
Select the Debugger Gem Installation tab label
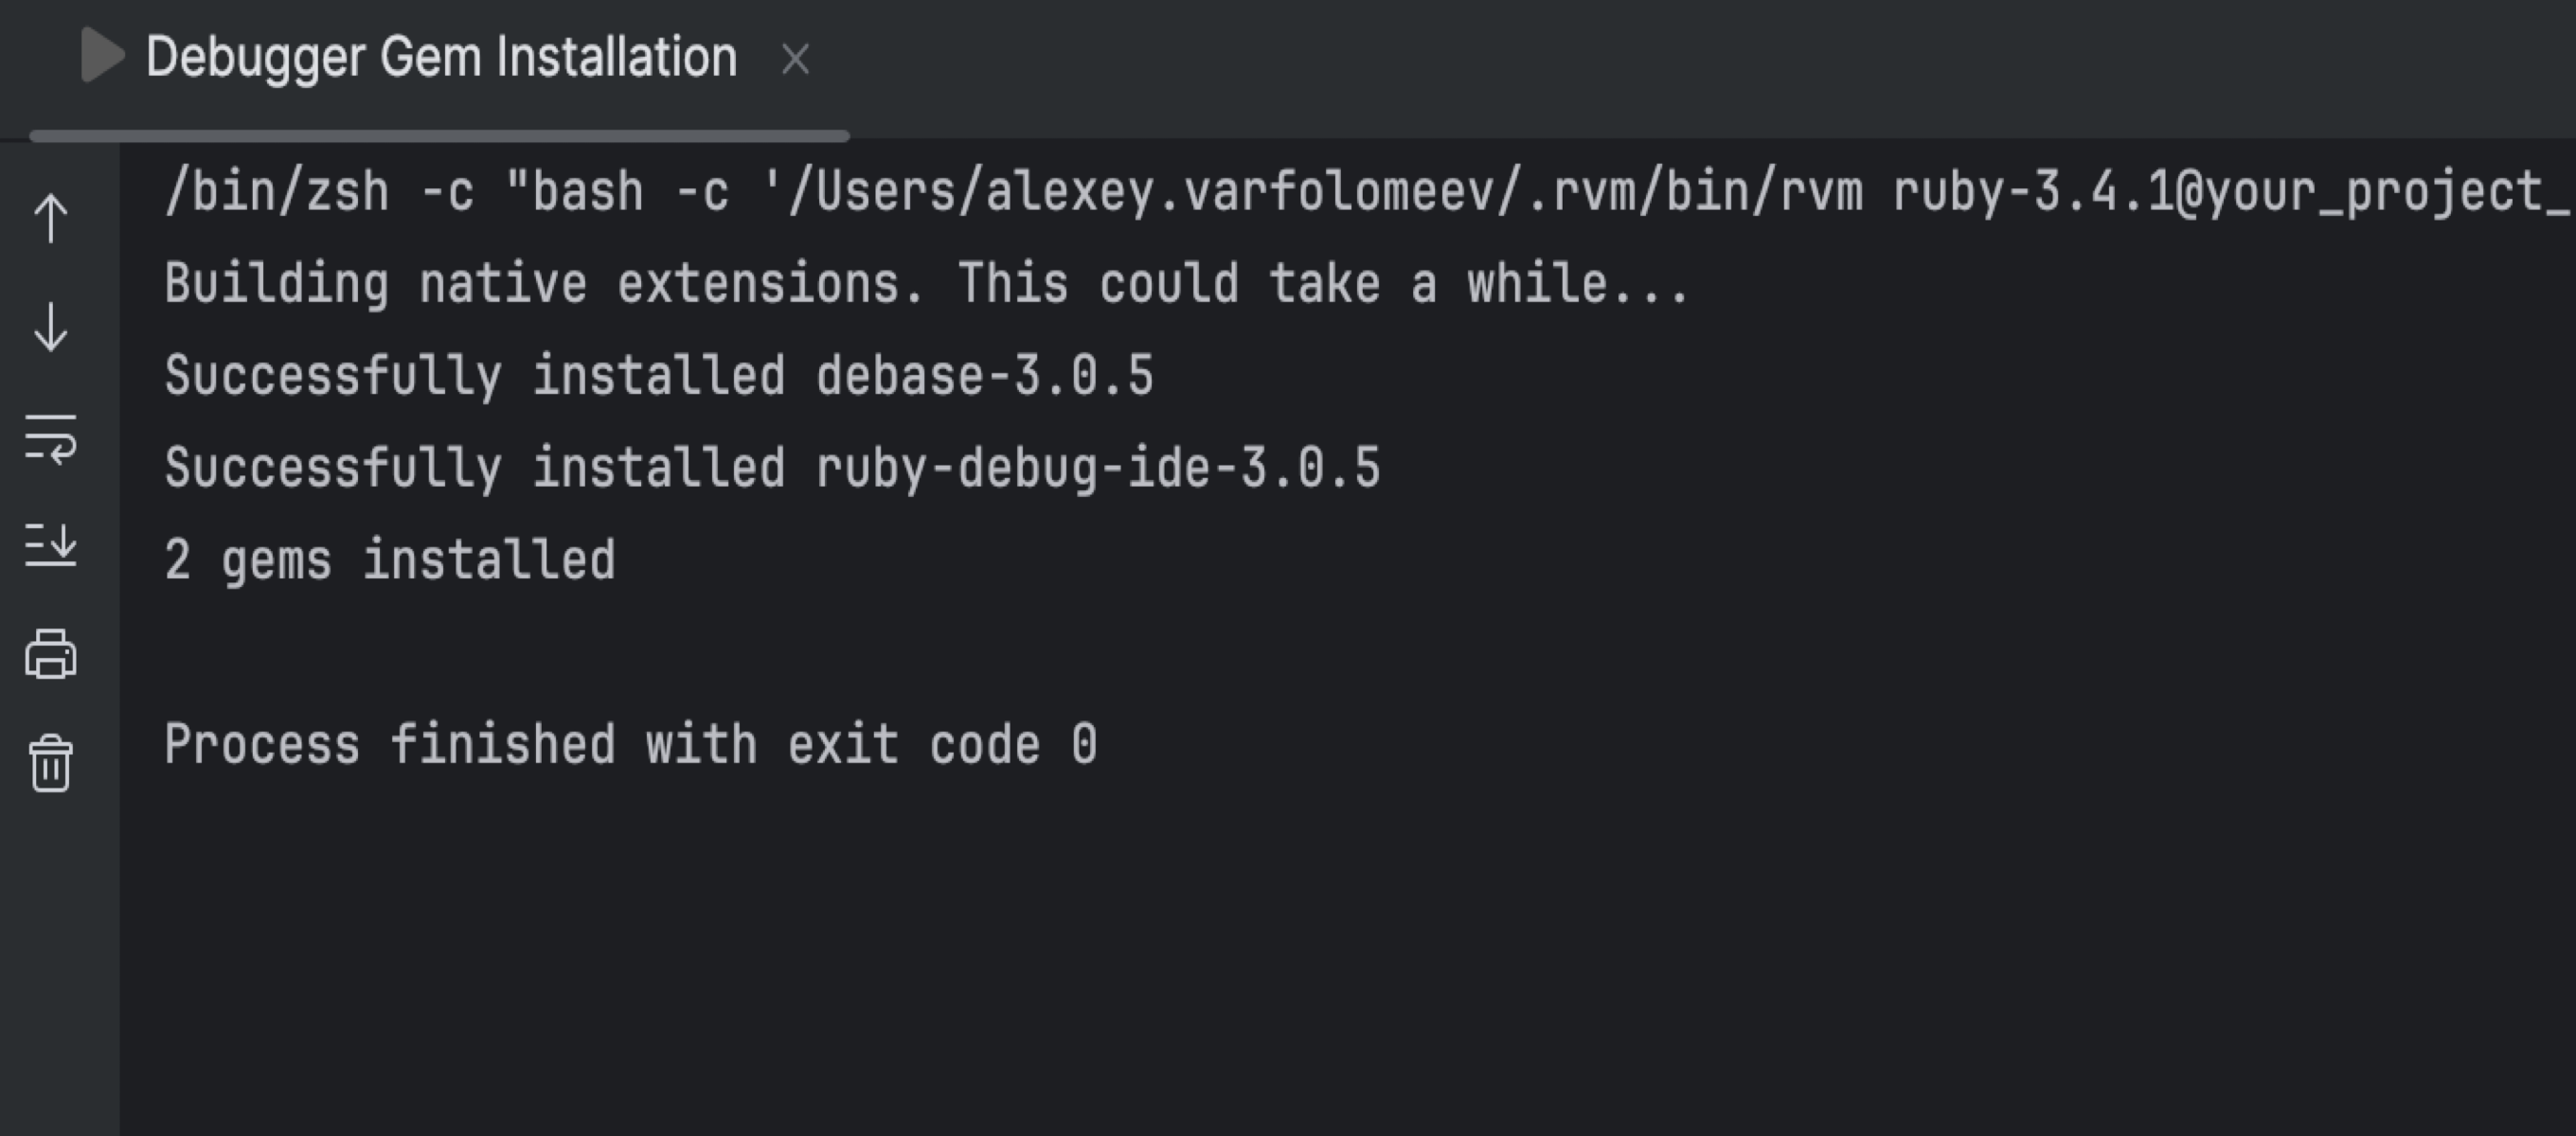click(441, 57)
